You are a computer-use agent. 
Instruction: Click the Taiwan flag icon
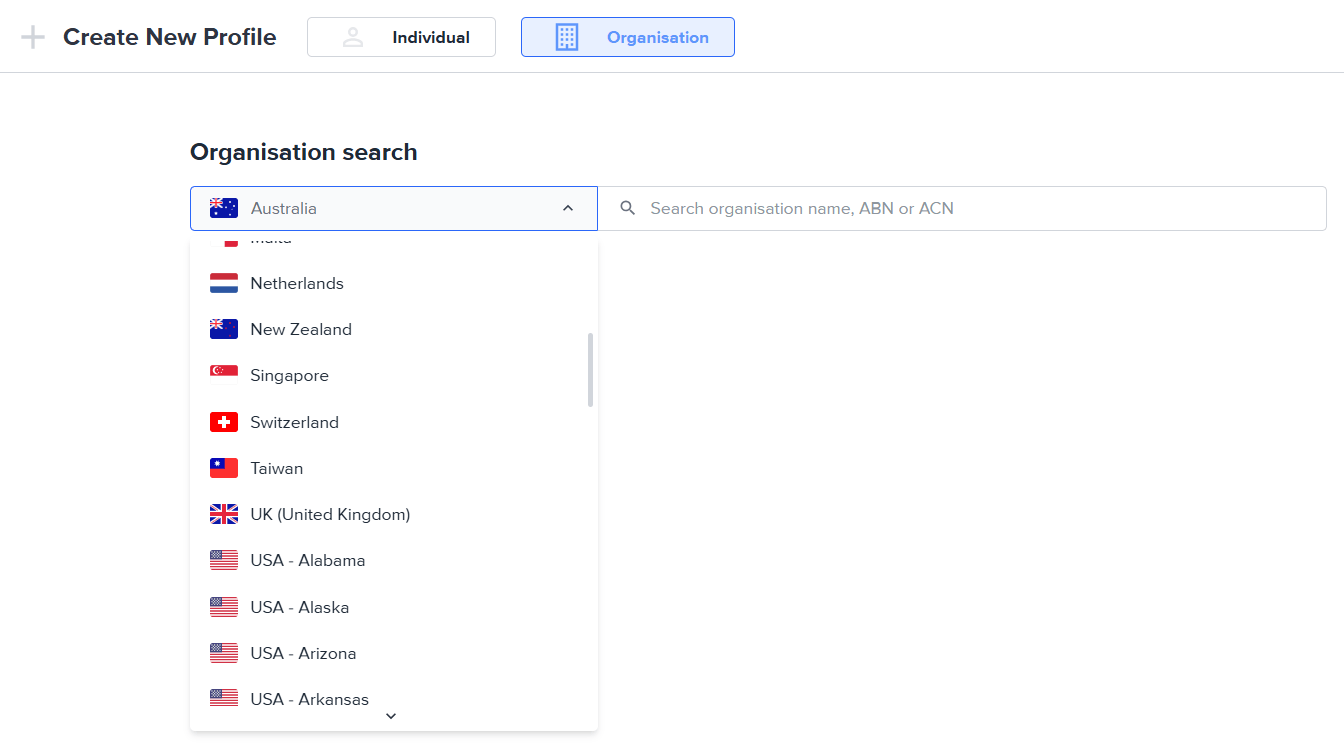224,468
